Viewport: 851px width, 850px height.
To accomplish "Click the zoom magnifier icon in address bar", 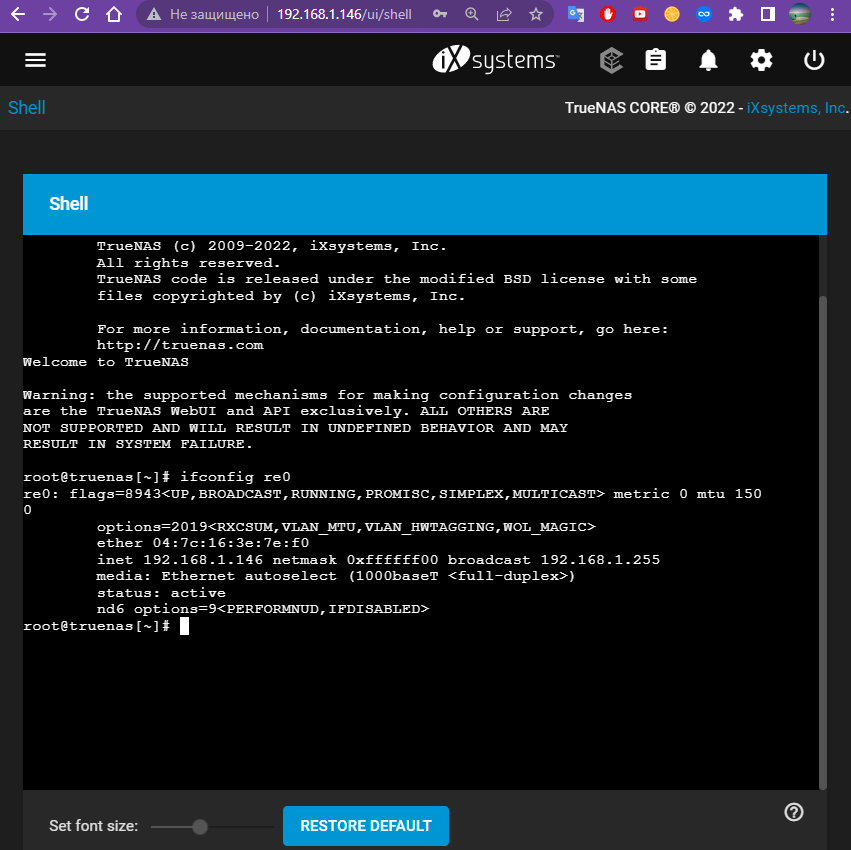I will (x=472, y=14).
